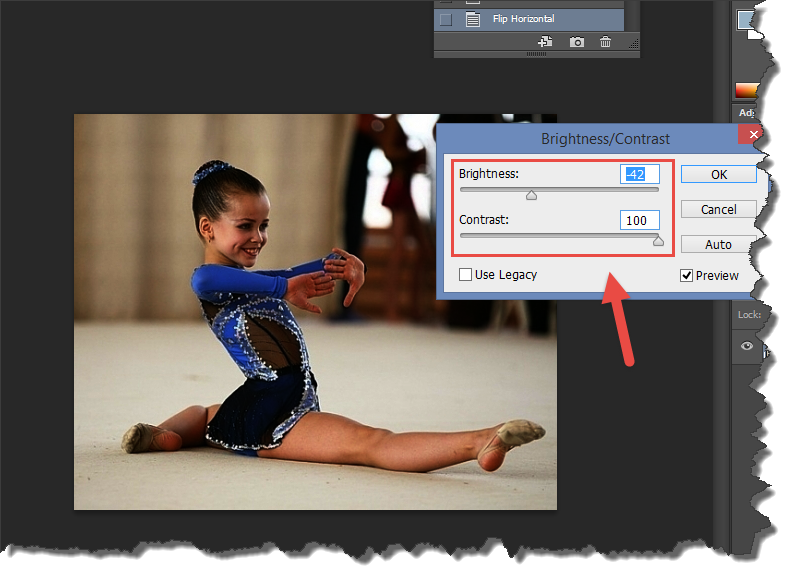Toggle history brush source box beside Flip Horizontal
This screenshot has width=796, height=581.
point(446,20)
